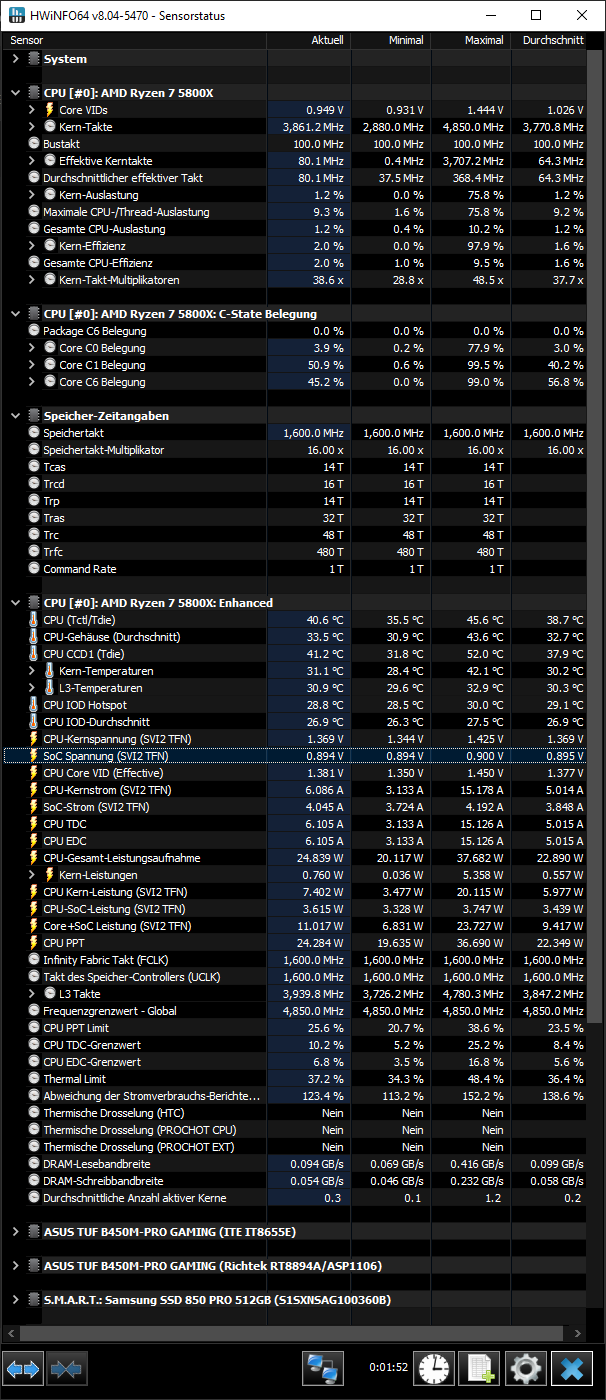Image resolution: width=606 pixels, height=1400 pixels.
Task: Click the Trfc timing row
Action: coord(296,552)
